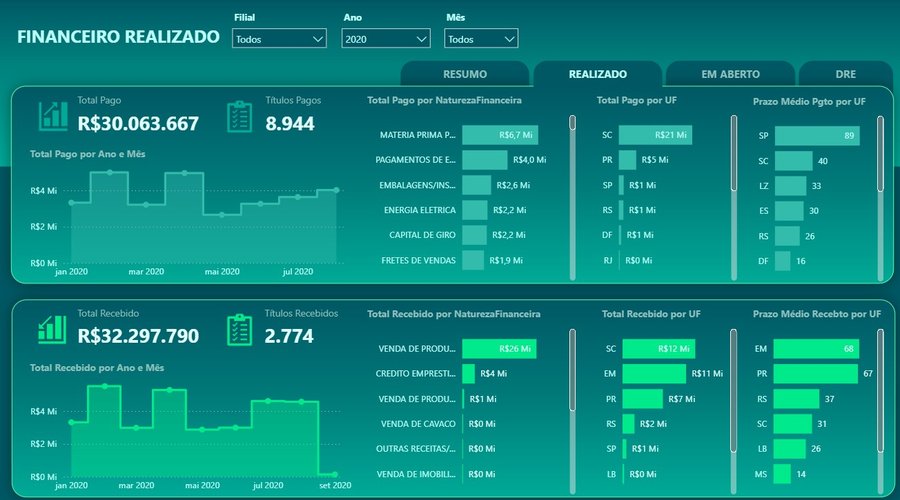The image size is (900, 500).
Task: Click the VENDA DE PRODU... R$26 Mi bar
Action: [499, 348]
